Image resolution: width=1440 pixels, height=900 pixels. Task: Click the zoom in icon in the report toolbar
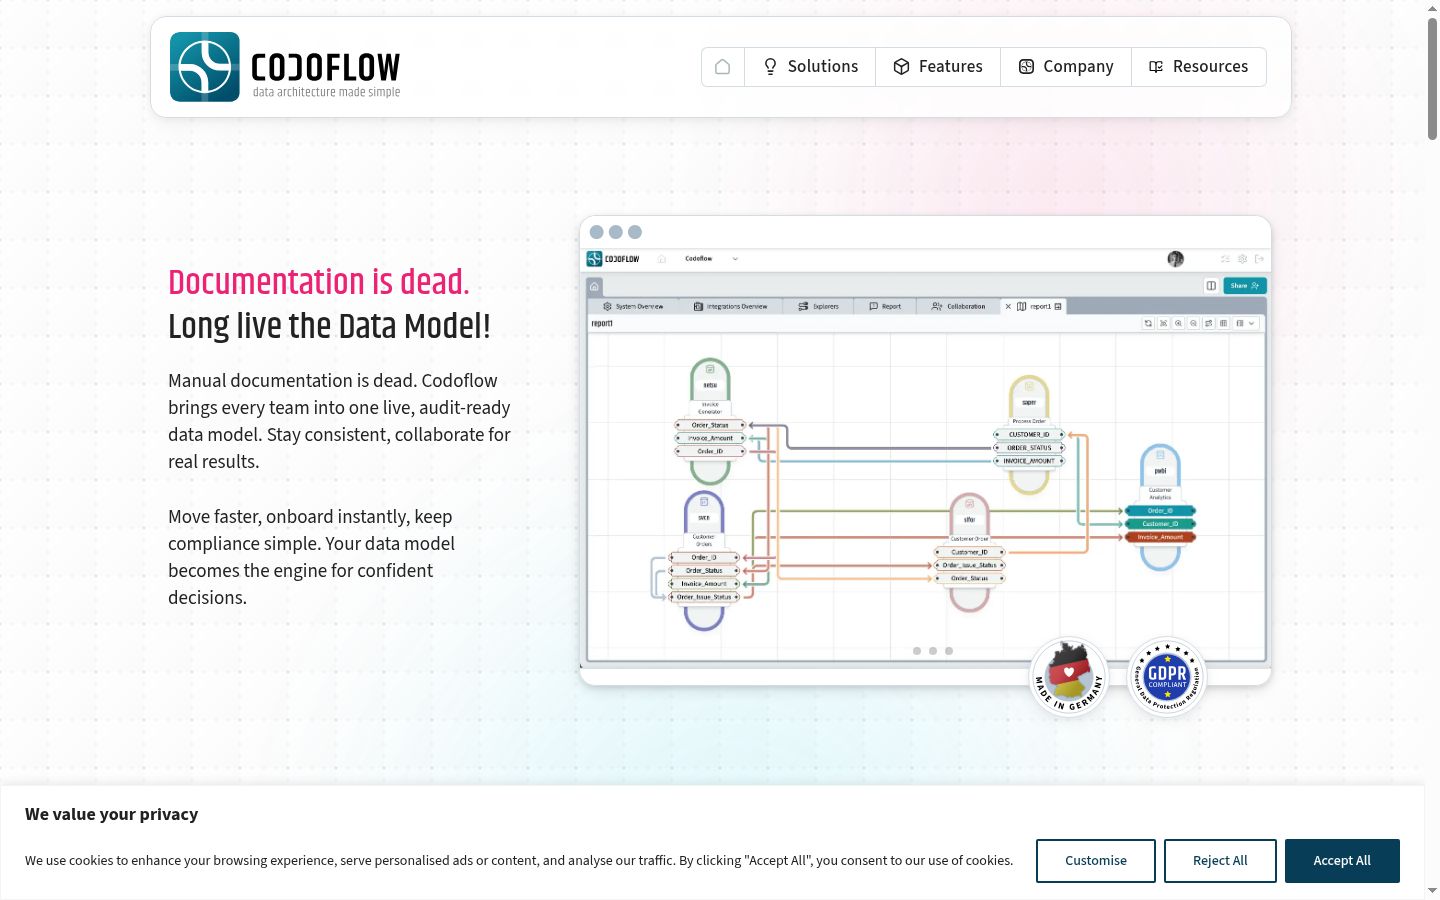(x=1178, y=324)
